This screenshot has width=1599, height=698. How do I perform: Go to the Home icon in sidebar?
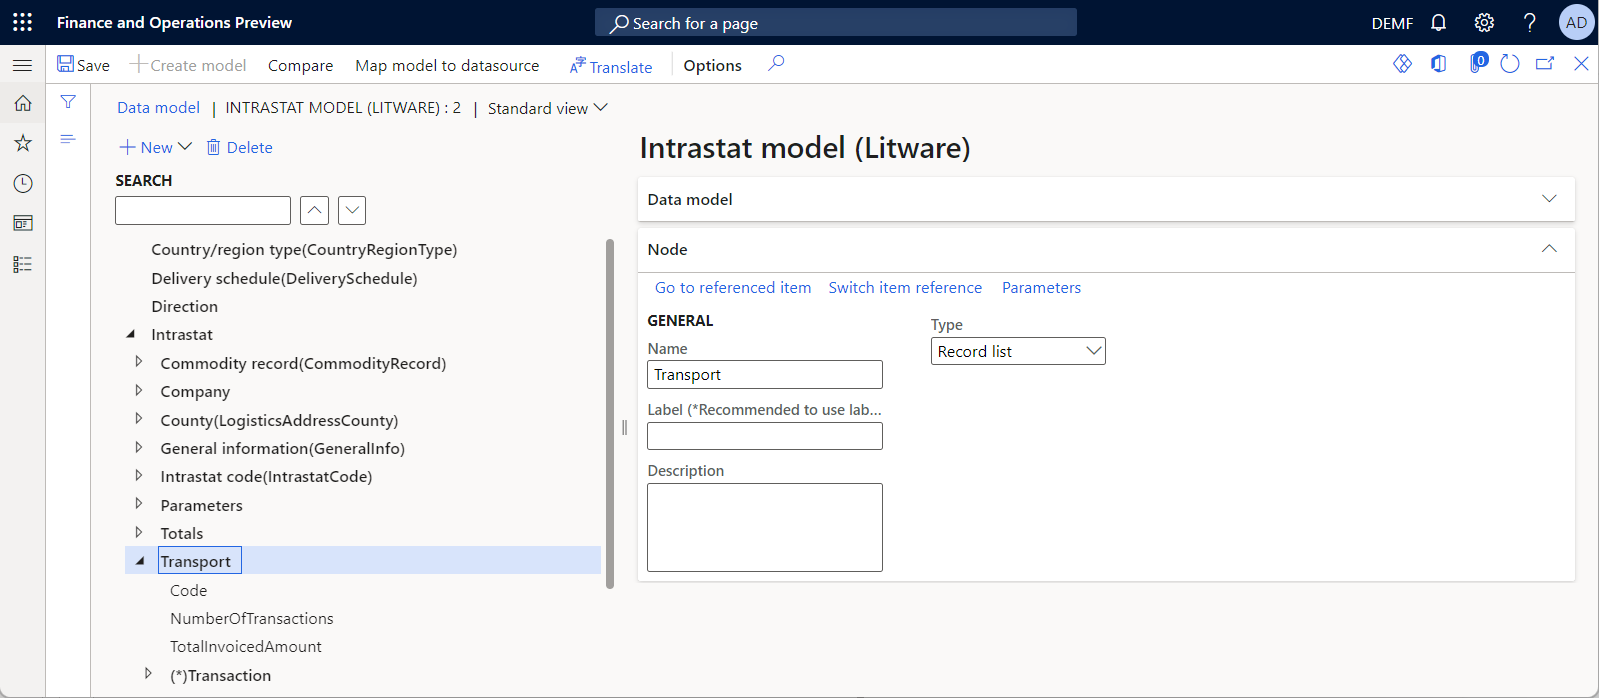[x=22, y=103]
